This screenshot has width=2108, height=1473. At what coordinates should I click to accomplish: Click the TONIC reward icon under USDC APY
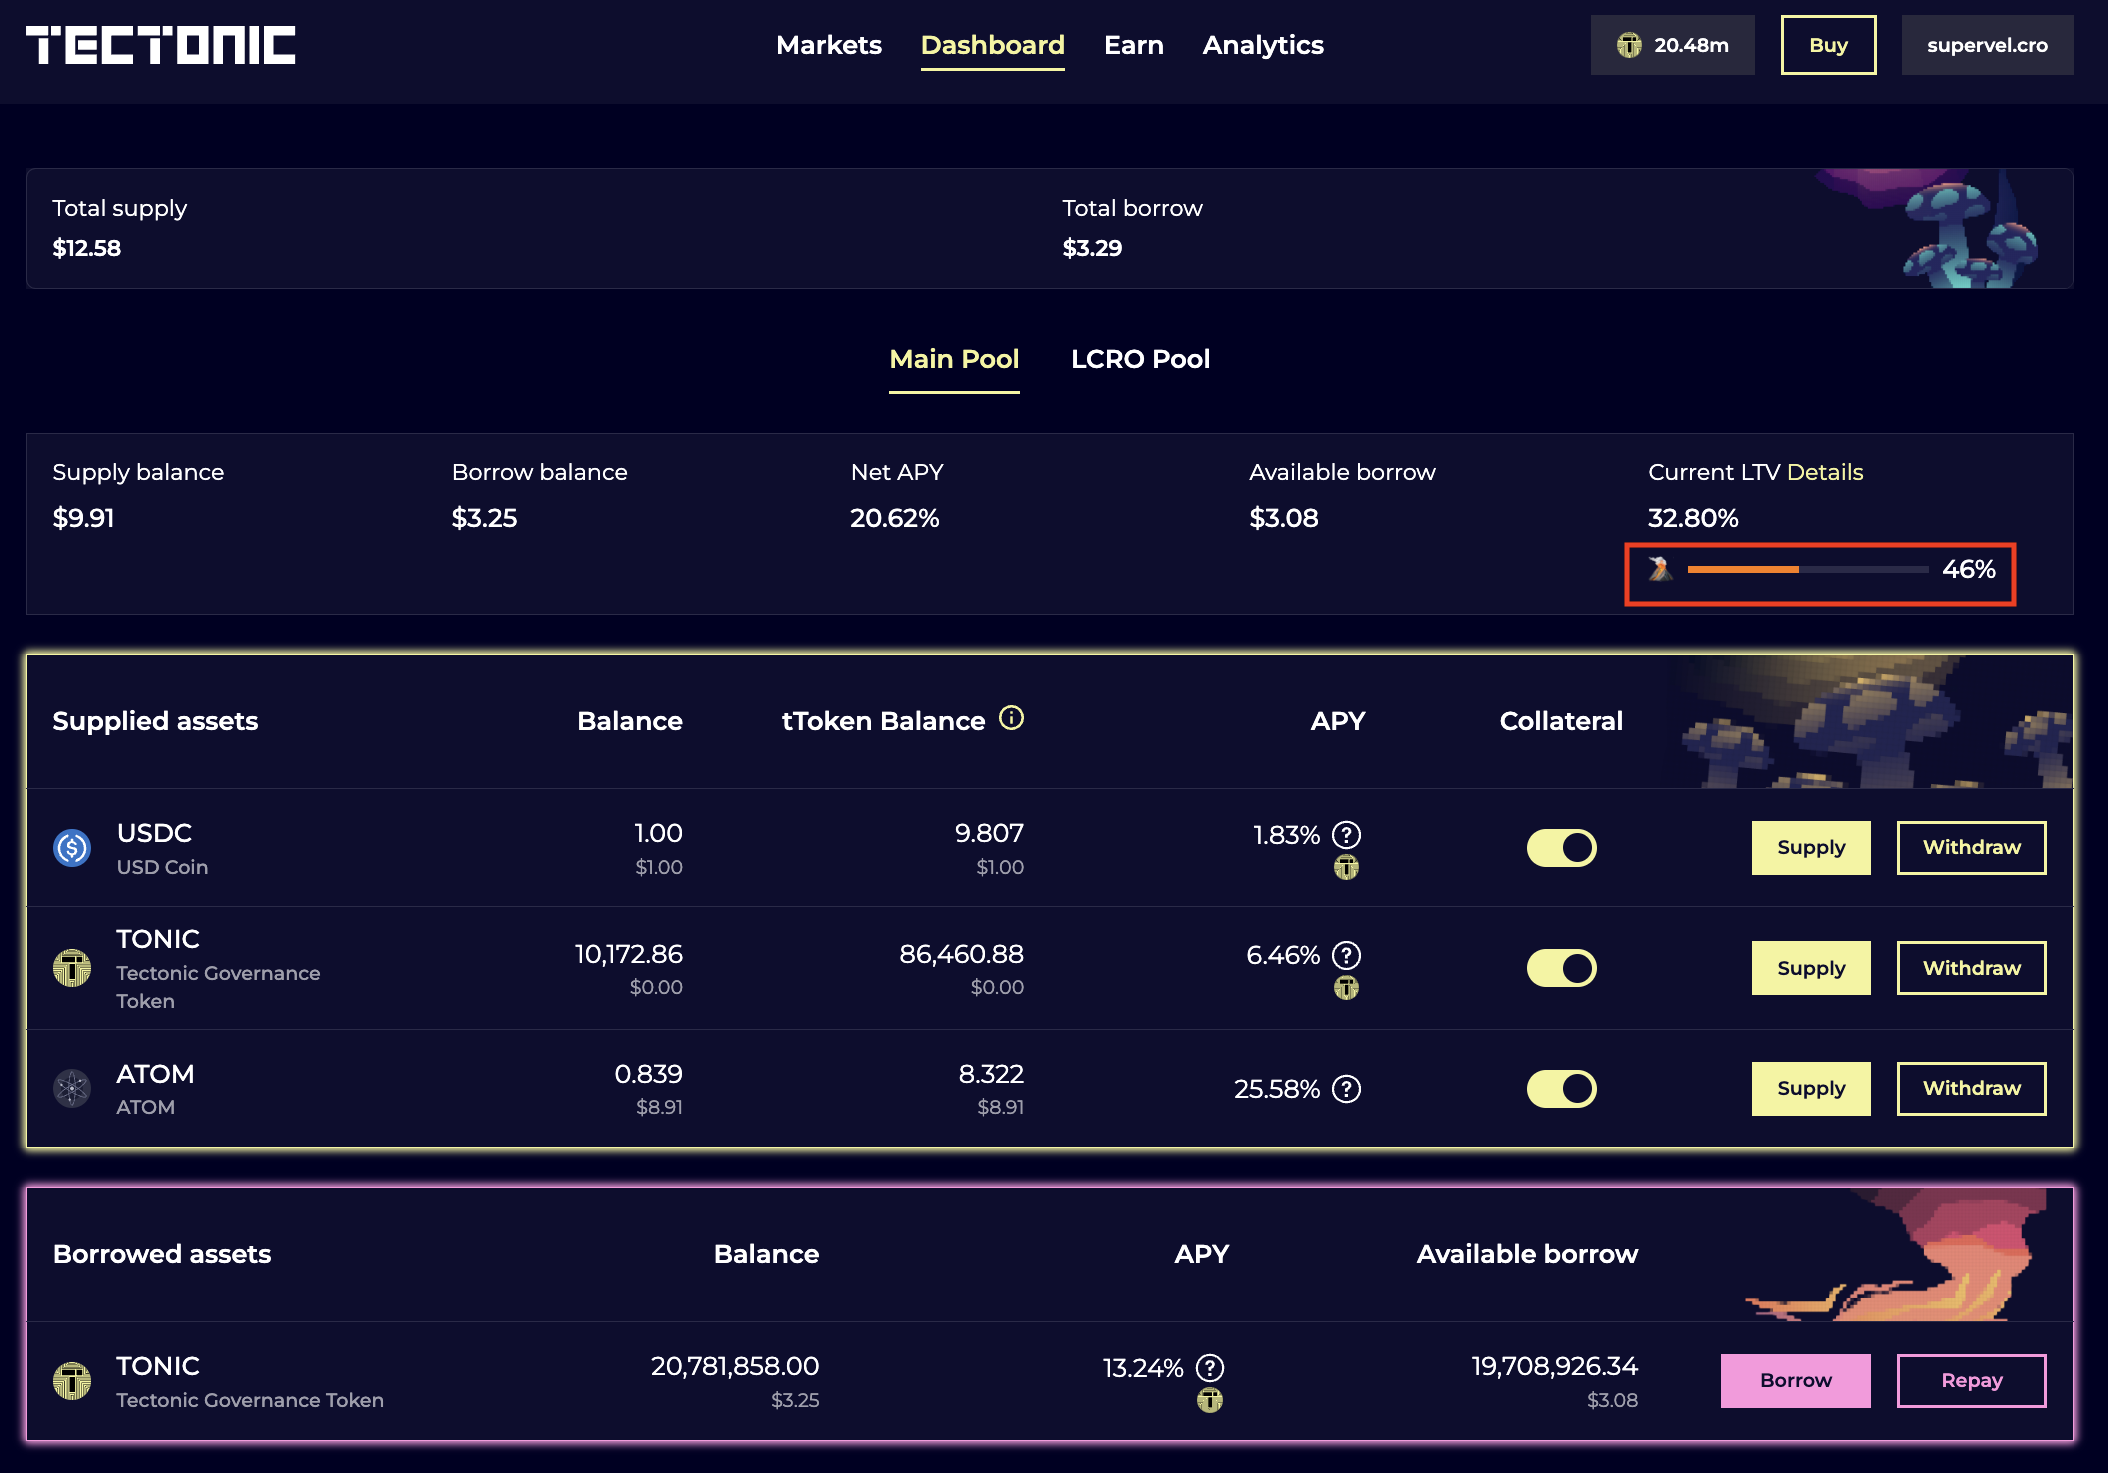click(x=1347, y=867)
